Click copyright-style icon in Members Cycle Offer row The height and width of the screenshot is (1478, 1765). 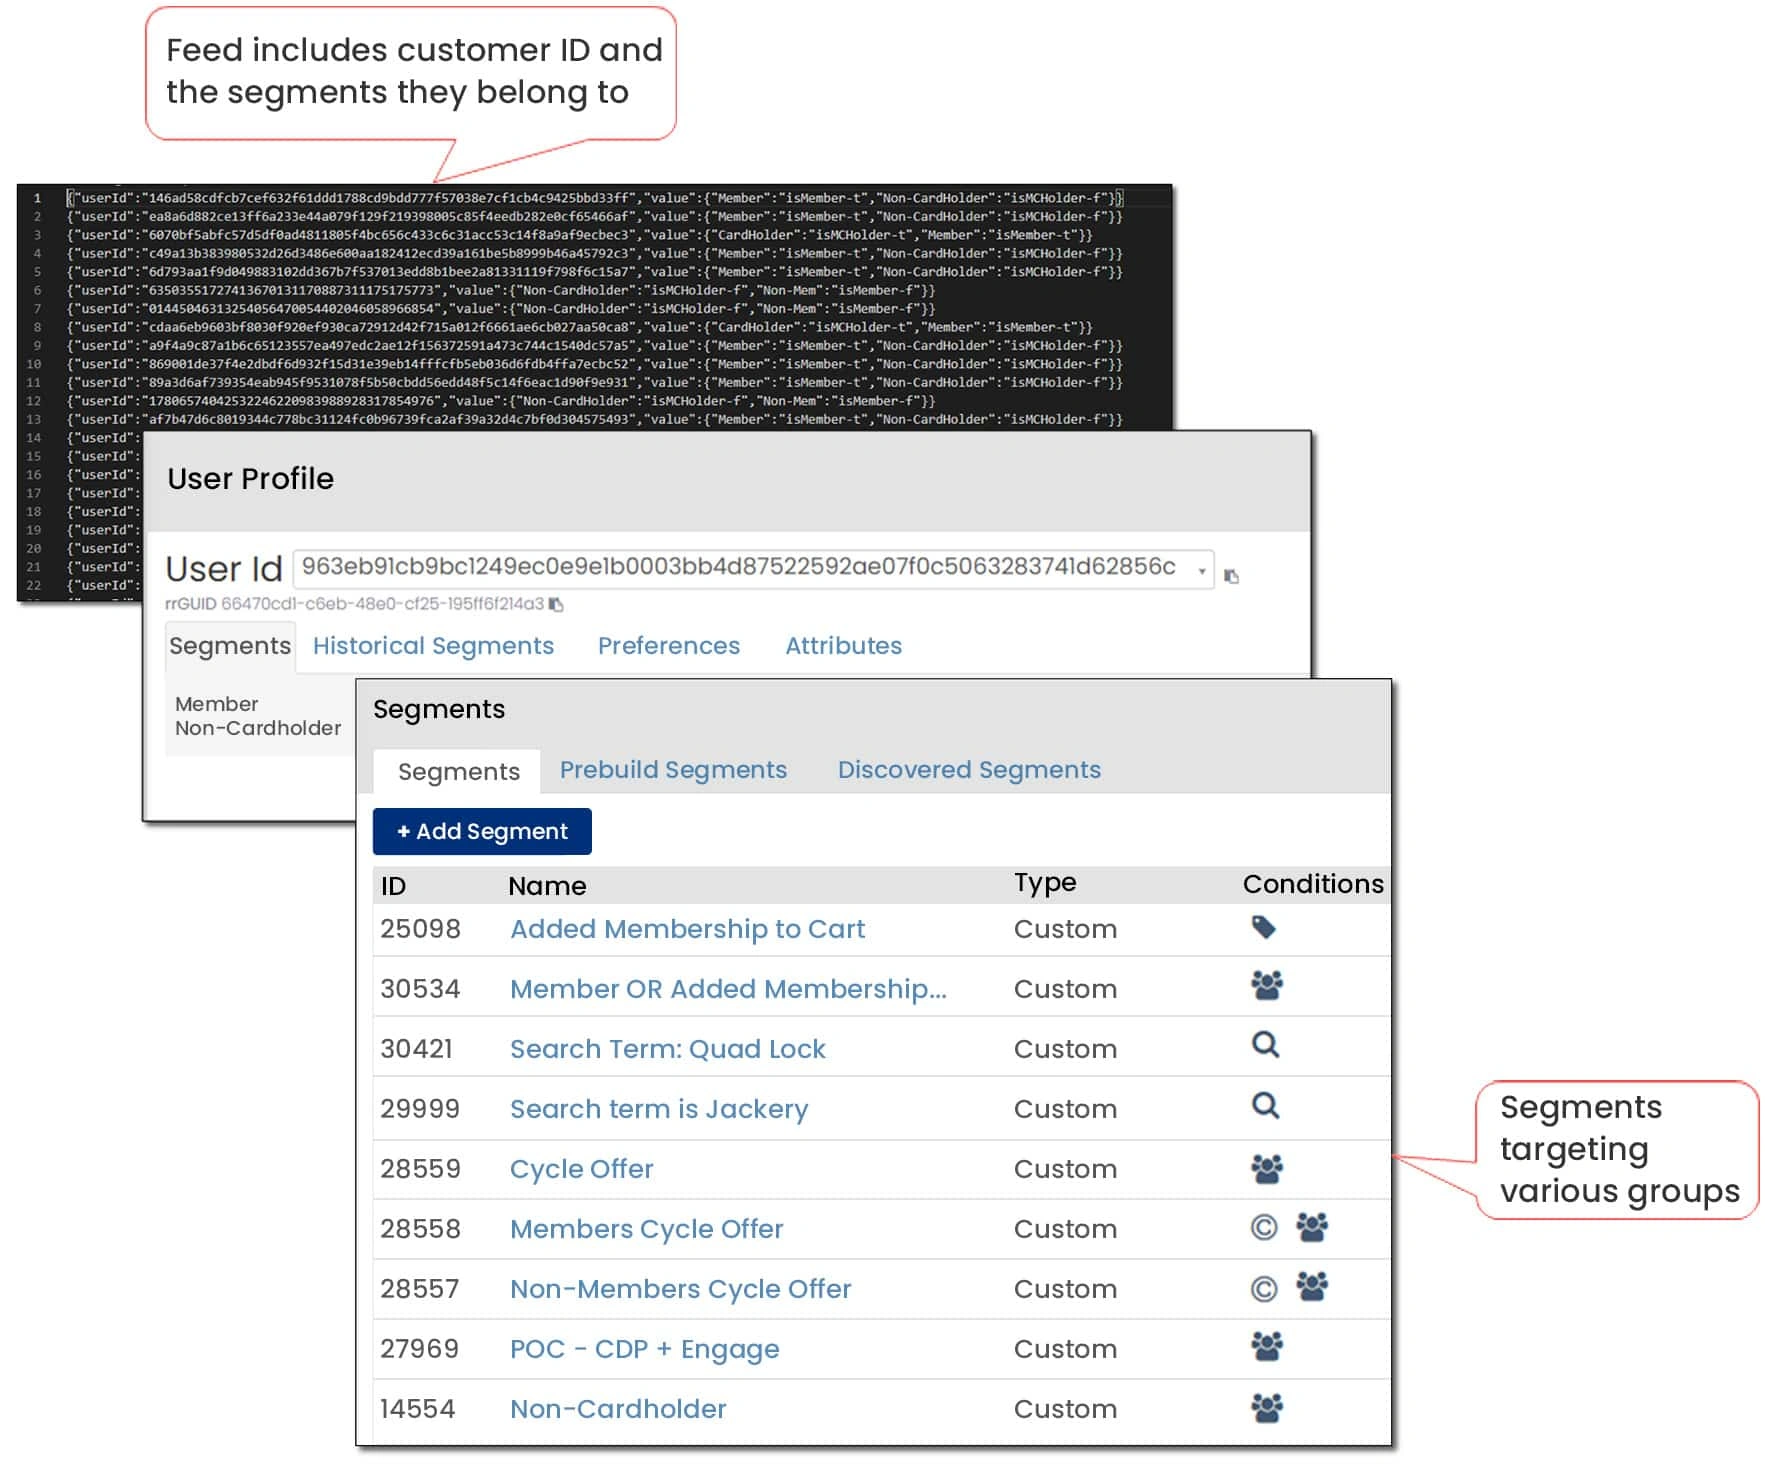[1264, 1227]
